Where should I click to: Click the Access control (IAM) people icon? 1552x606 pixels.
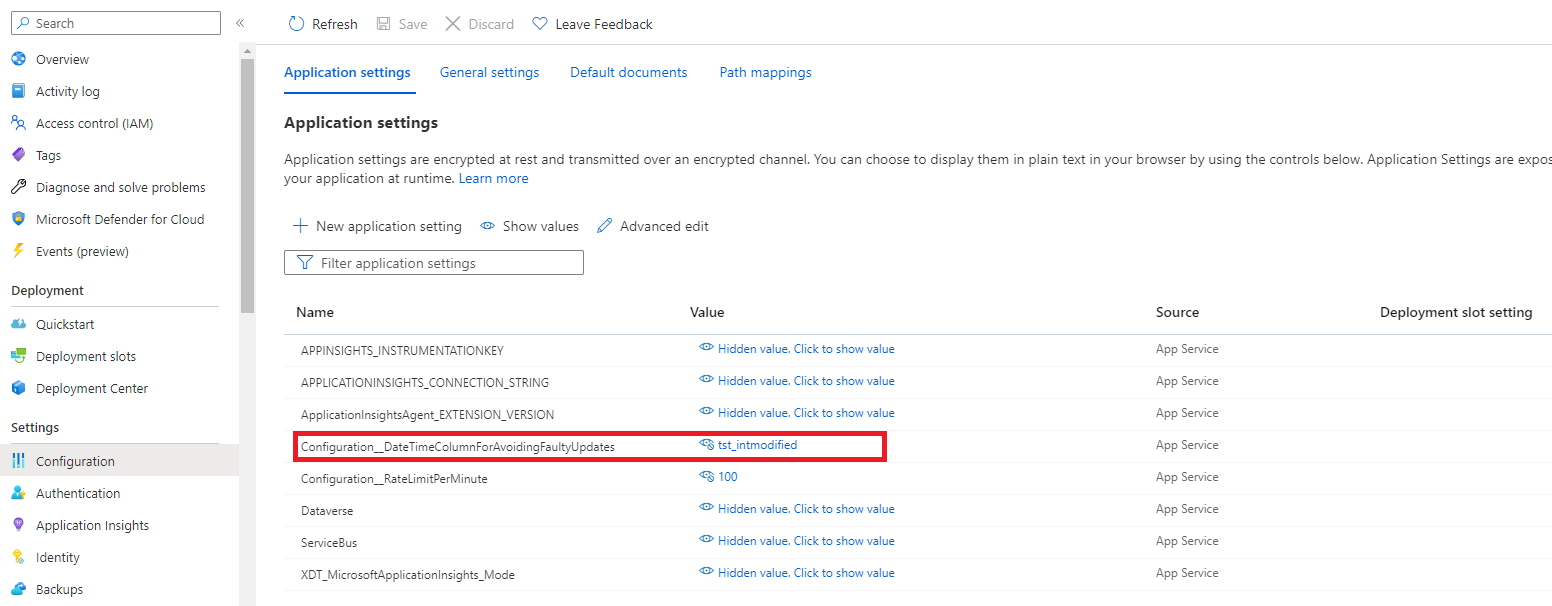18,123
